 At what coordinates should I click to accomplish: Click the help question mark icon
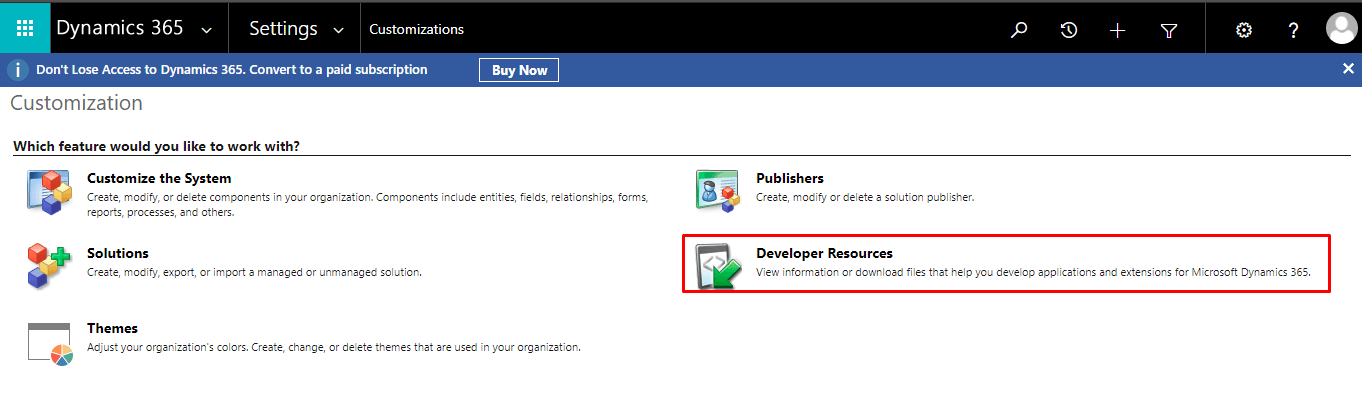point(1293,30)
